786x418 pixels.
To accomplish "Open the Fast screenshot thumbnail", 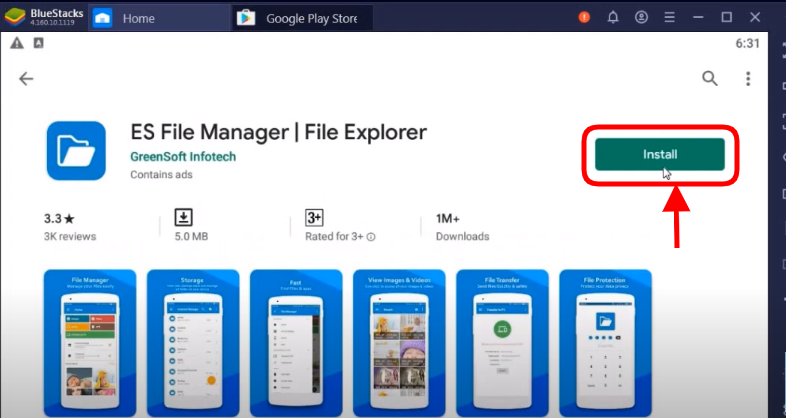I will 296,343.
